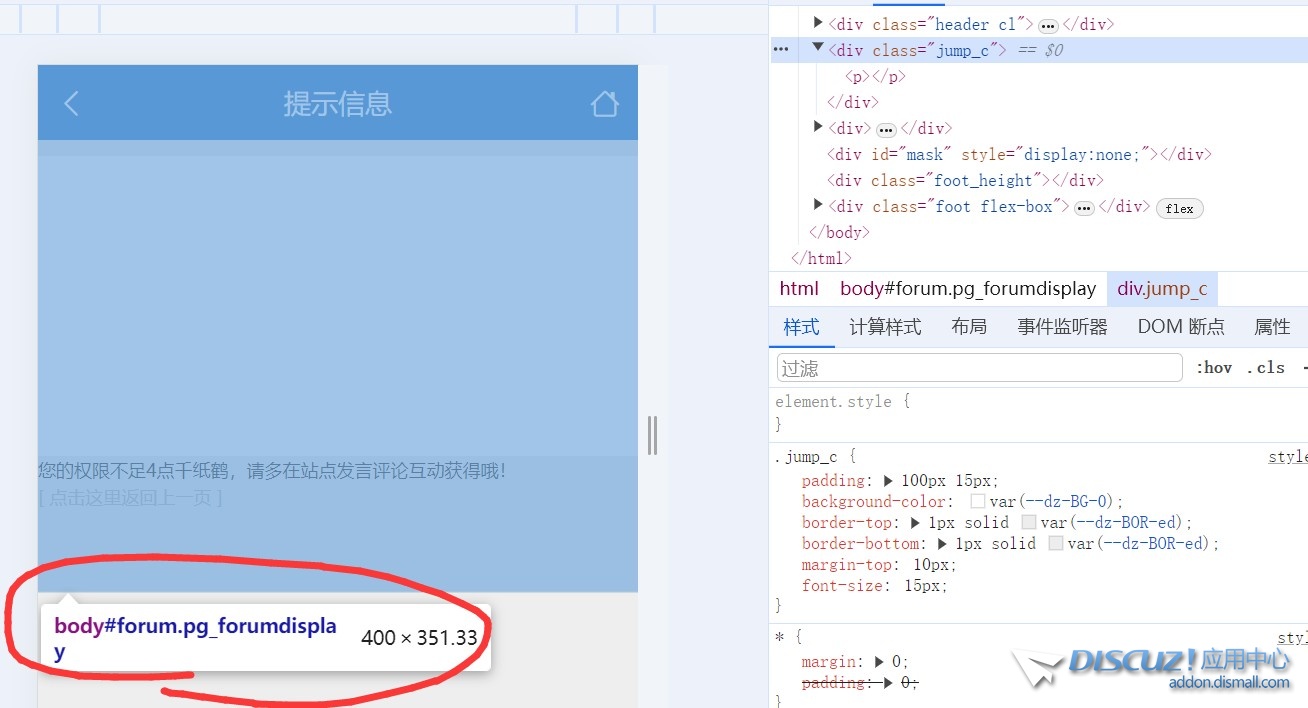Click the 您的权限不足 message text
This screenshot has width=1308, height=708.
click(272, 470)
